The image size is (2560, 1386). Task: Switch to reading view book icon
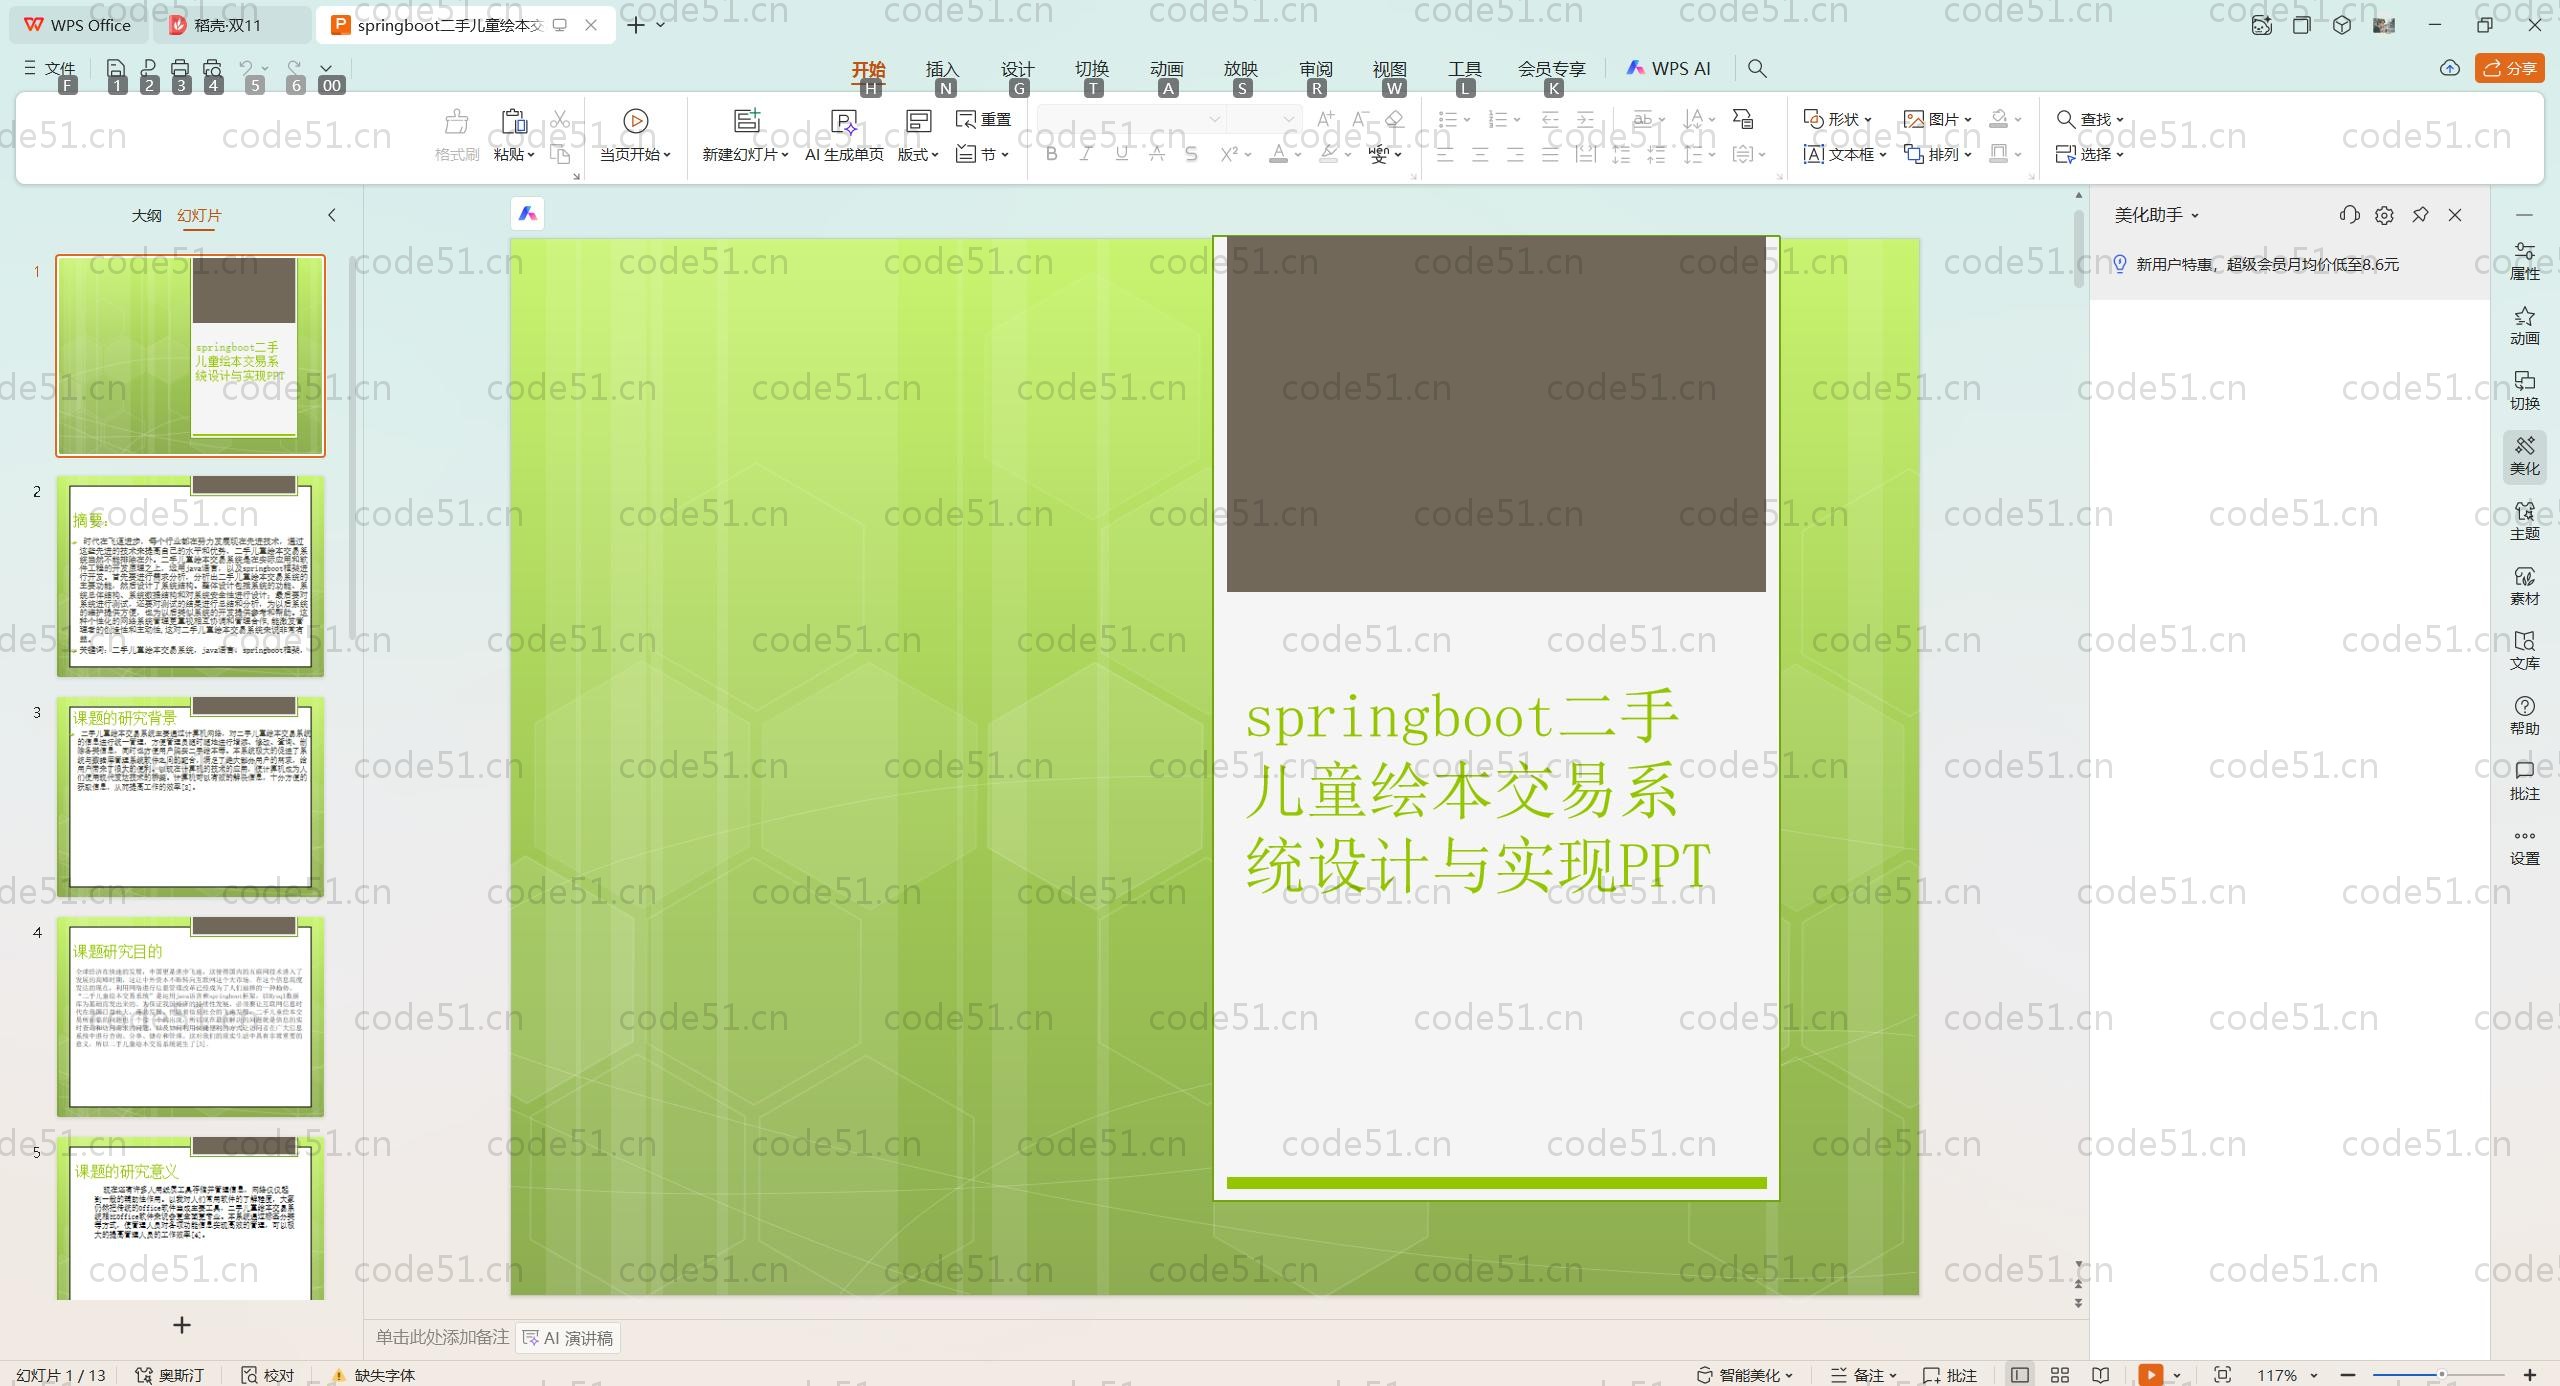2101,1375
